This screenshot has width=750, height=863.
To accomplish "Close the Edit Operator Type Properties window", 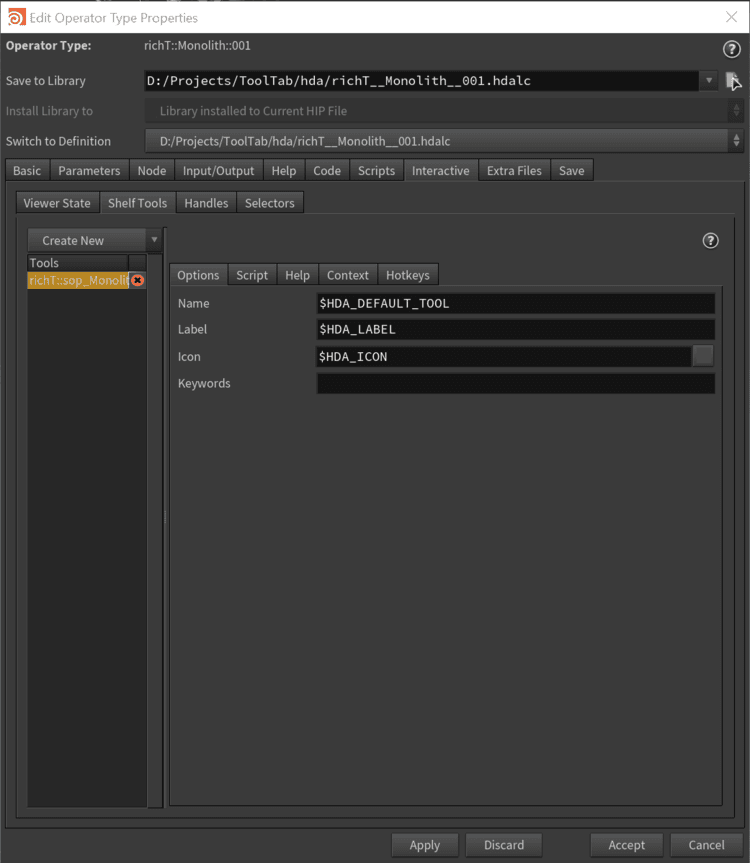I will pos(731,17).
